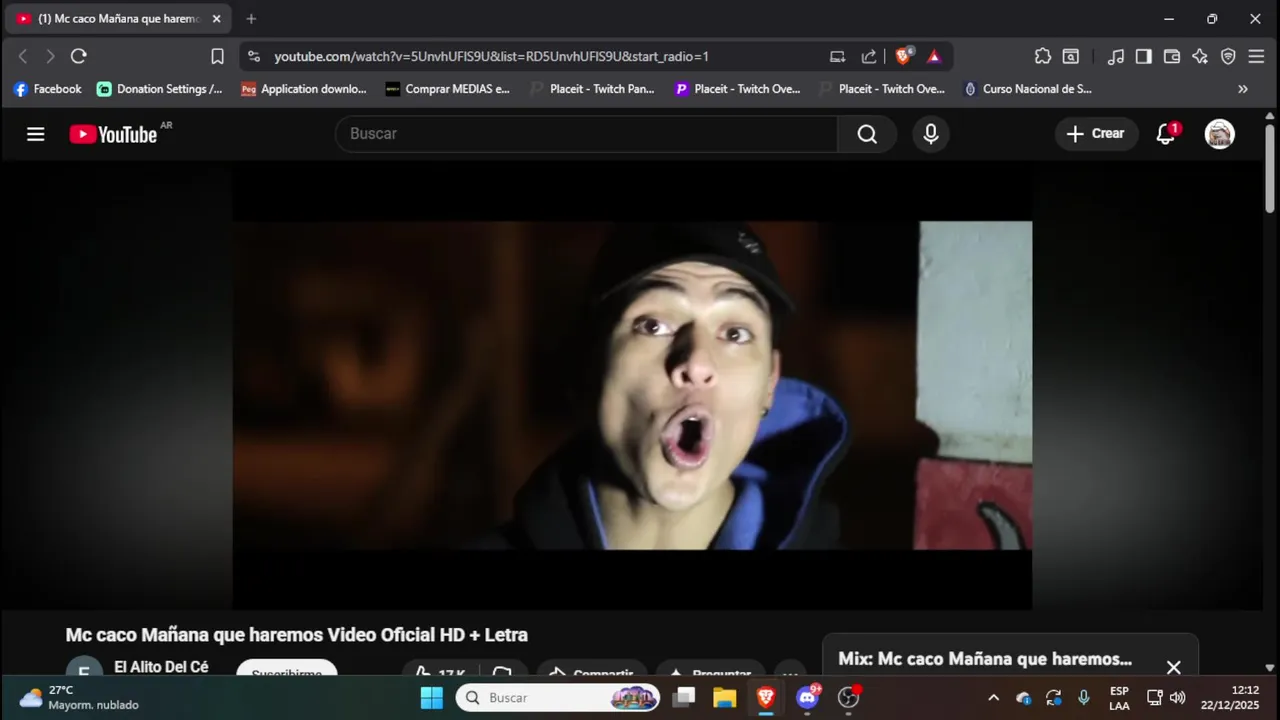Open a new browser tab

pos(251,19)
